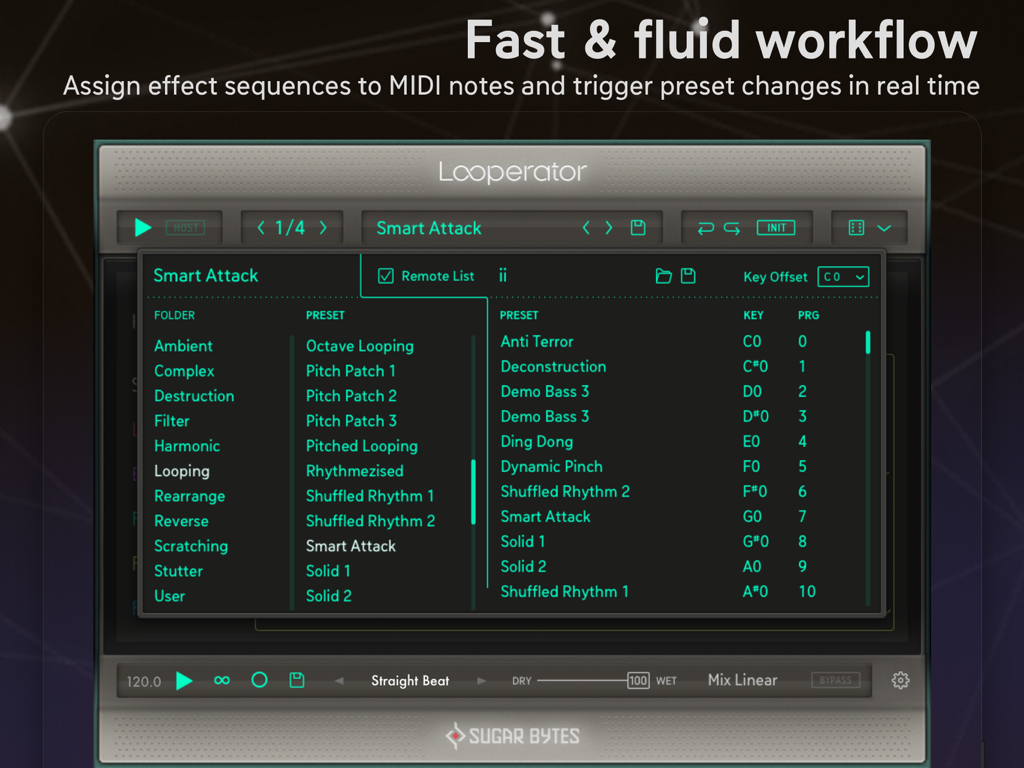
Task: Click the next preset arrow after Smart Attack
Action: pos(608,227)
